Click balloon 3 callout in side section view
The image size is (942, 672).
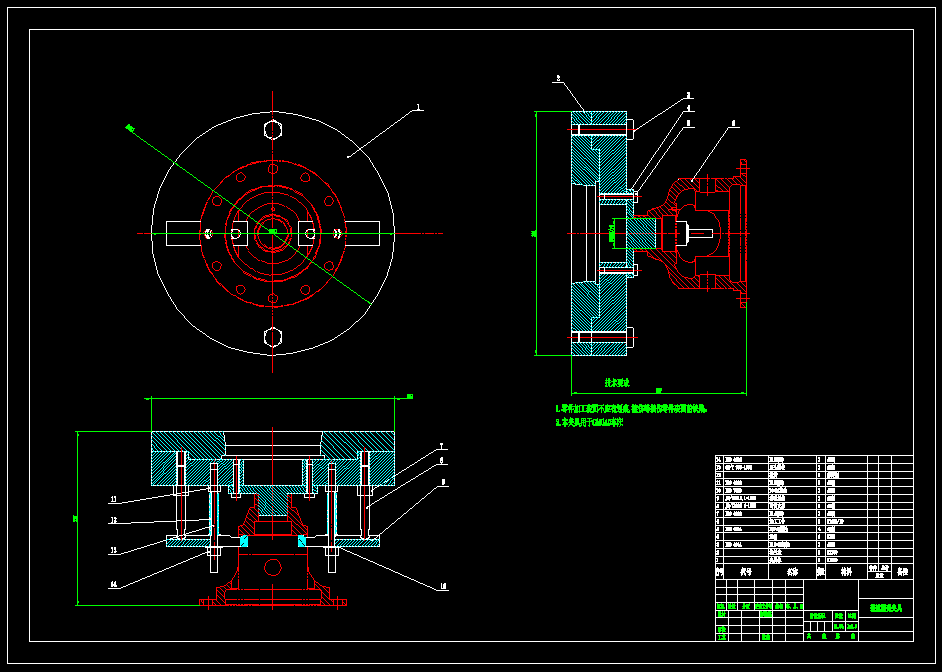point(688,95)
